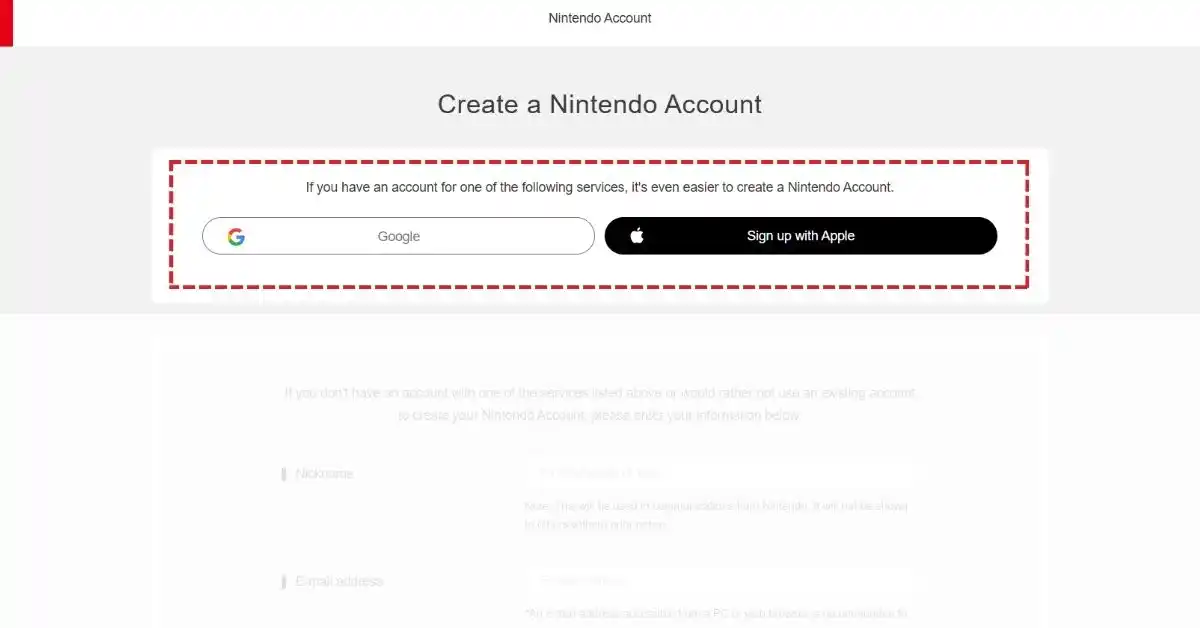The image size is (1200, 628).
Task: Click the Nintendo Account header at the top
Action: click(599, 17)
